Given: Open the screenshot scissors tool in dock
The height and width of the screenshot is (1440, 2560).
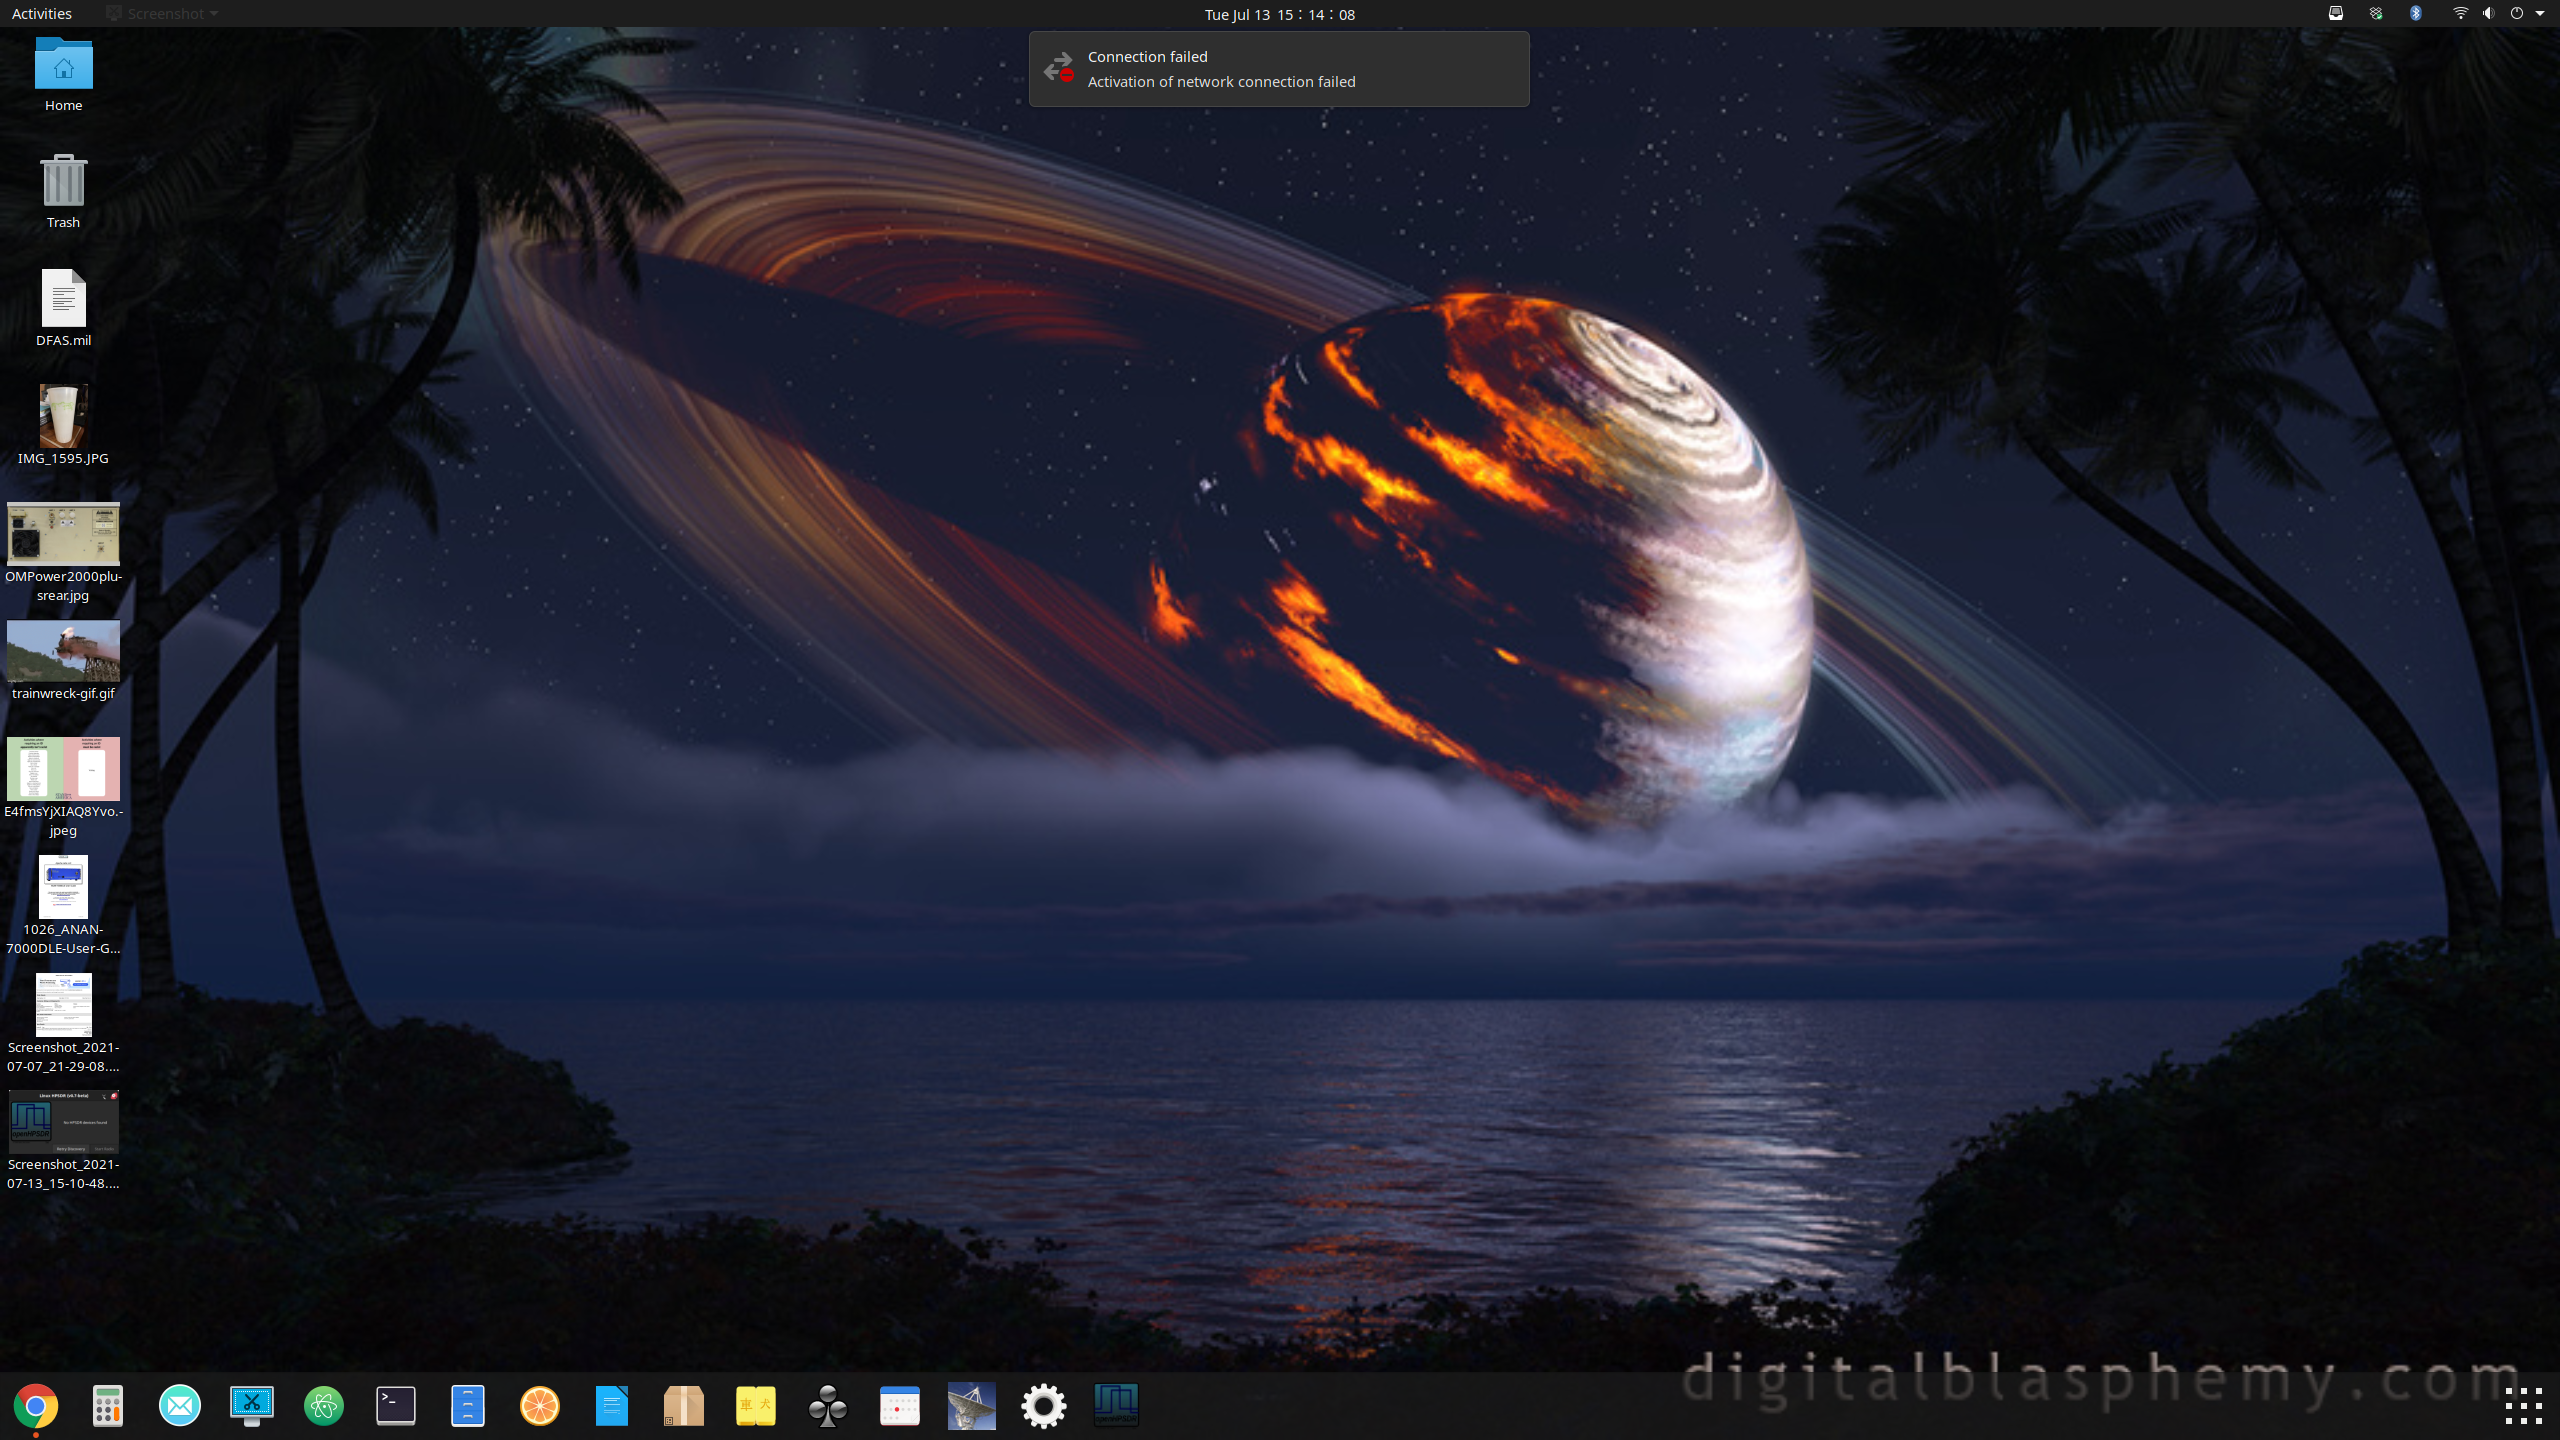Looking at the screenshot, I should point(252,1406).
